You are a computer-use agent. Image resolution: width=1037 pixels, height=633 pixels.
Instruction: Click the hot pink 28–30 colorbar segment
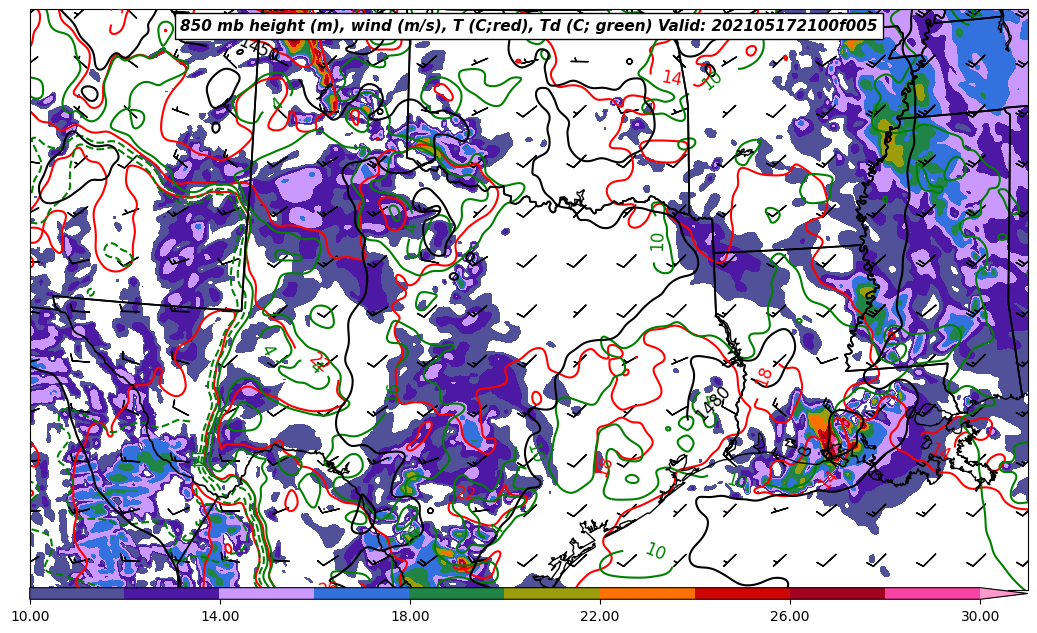click(932, 593)
